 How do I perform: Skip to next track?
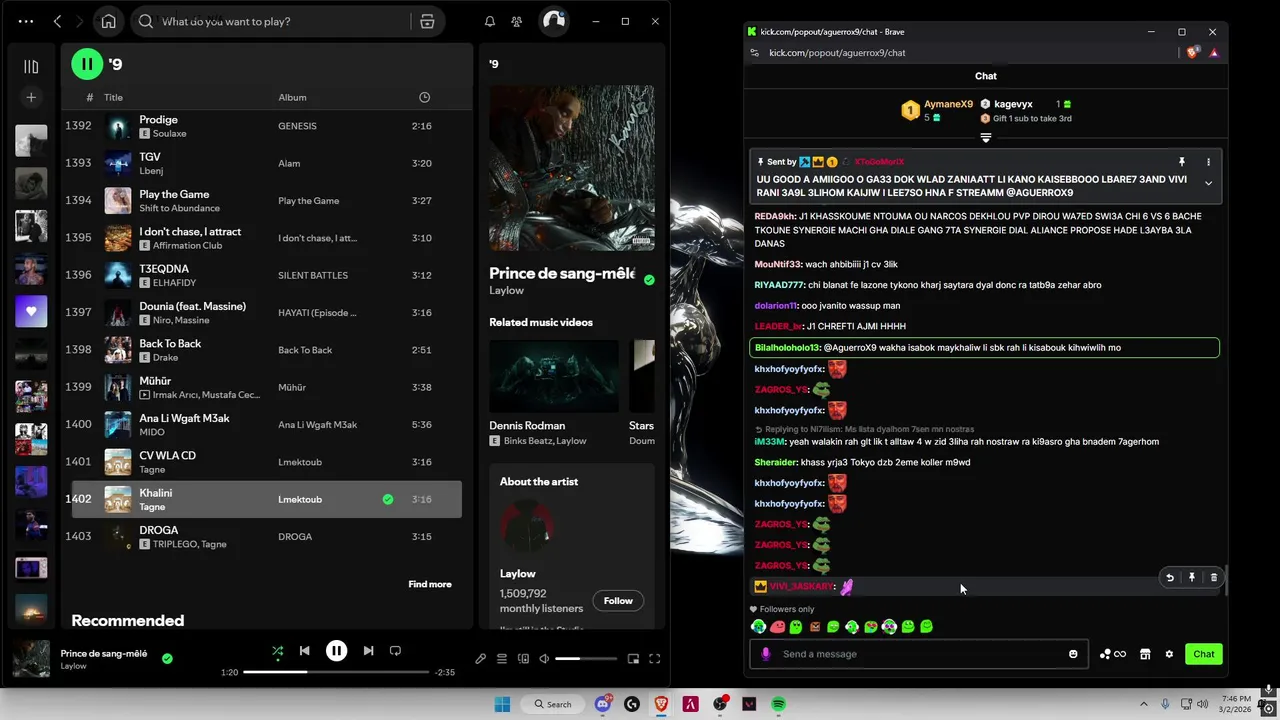pos(368,651)
